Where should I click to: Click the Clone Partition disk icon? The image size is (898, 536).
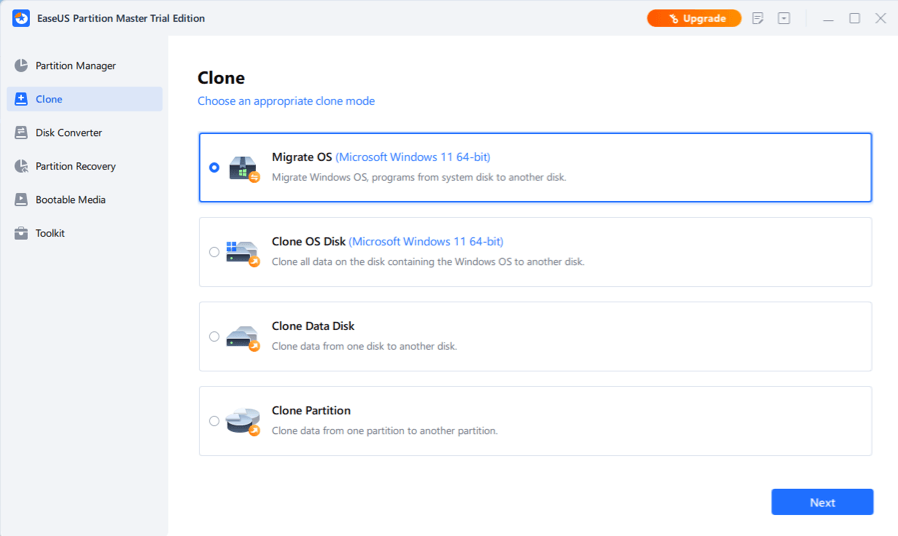click(243, 421)
